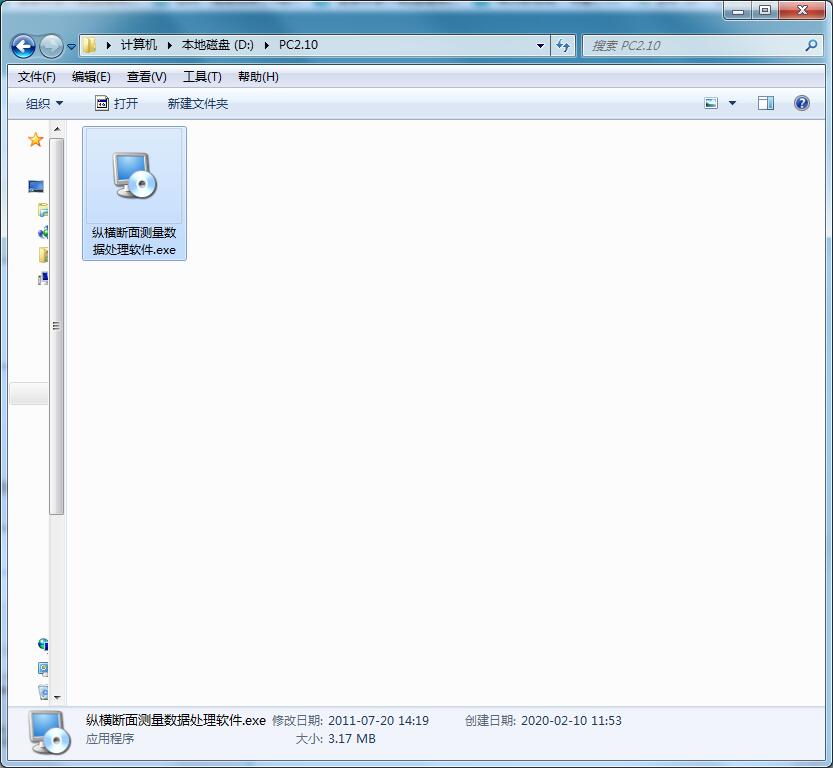This screenshot has height=768, width=833.
Task: Open the 查看(V) menu
Action: click(147, 77)
